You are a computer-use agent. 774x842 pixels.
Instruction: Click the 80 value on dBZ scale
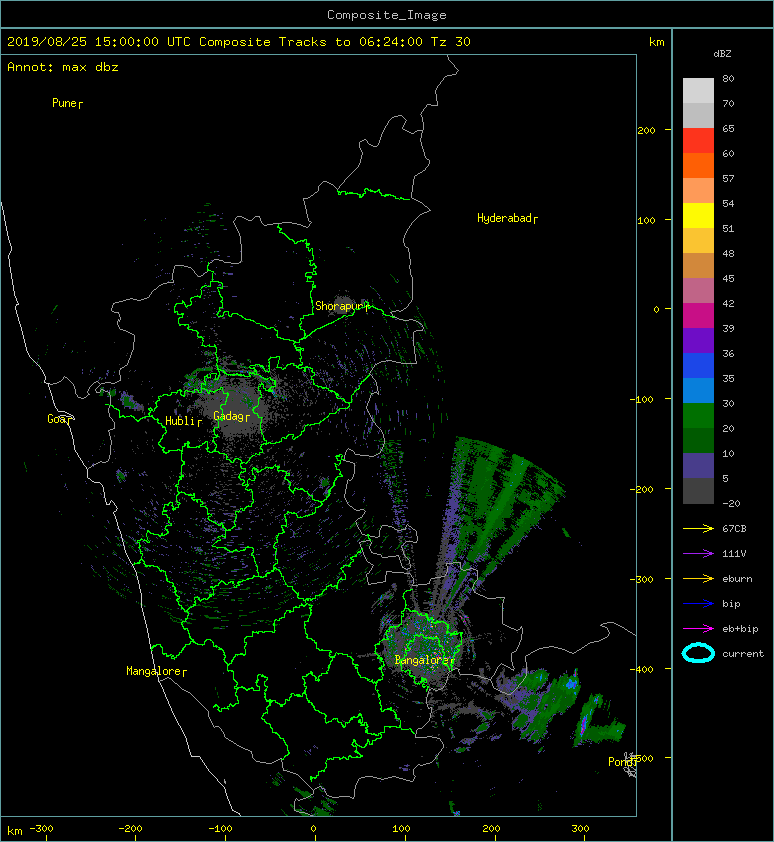(728, 78)
